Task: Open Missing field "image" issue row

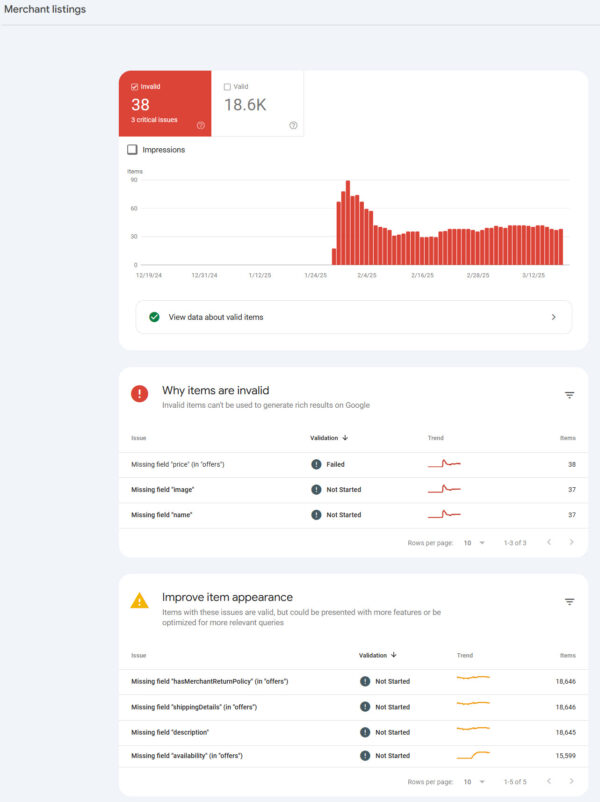Action: point(353,489)
